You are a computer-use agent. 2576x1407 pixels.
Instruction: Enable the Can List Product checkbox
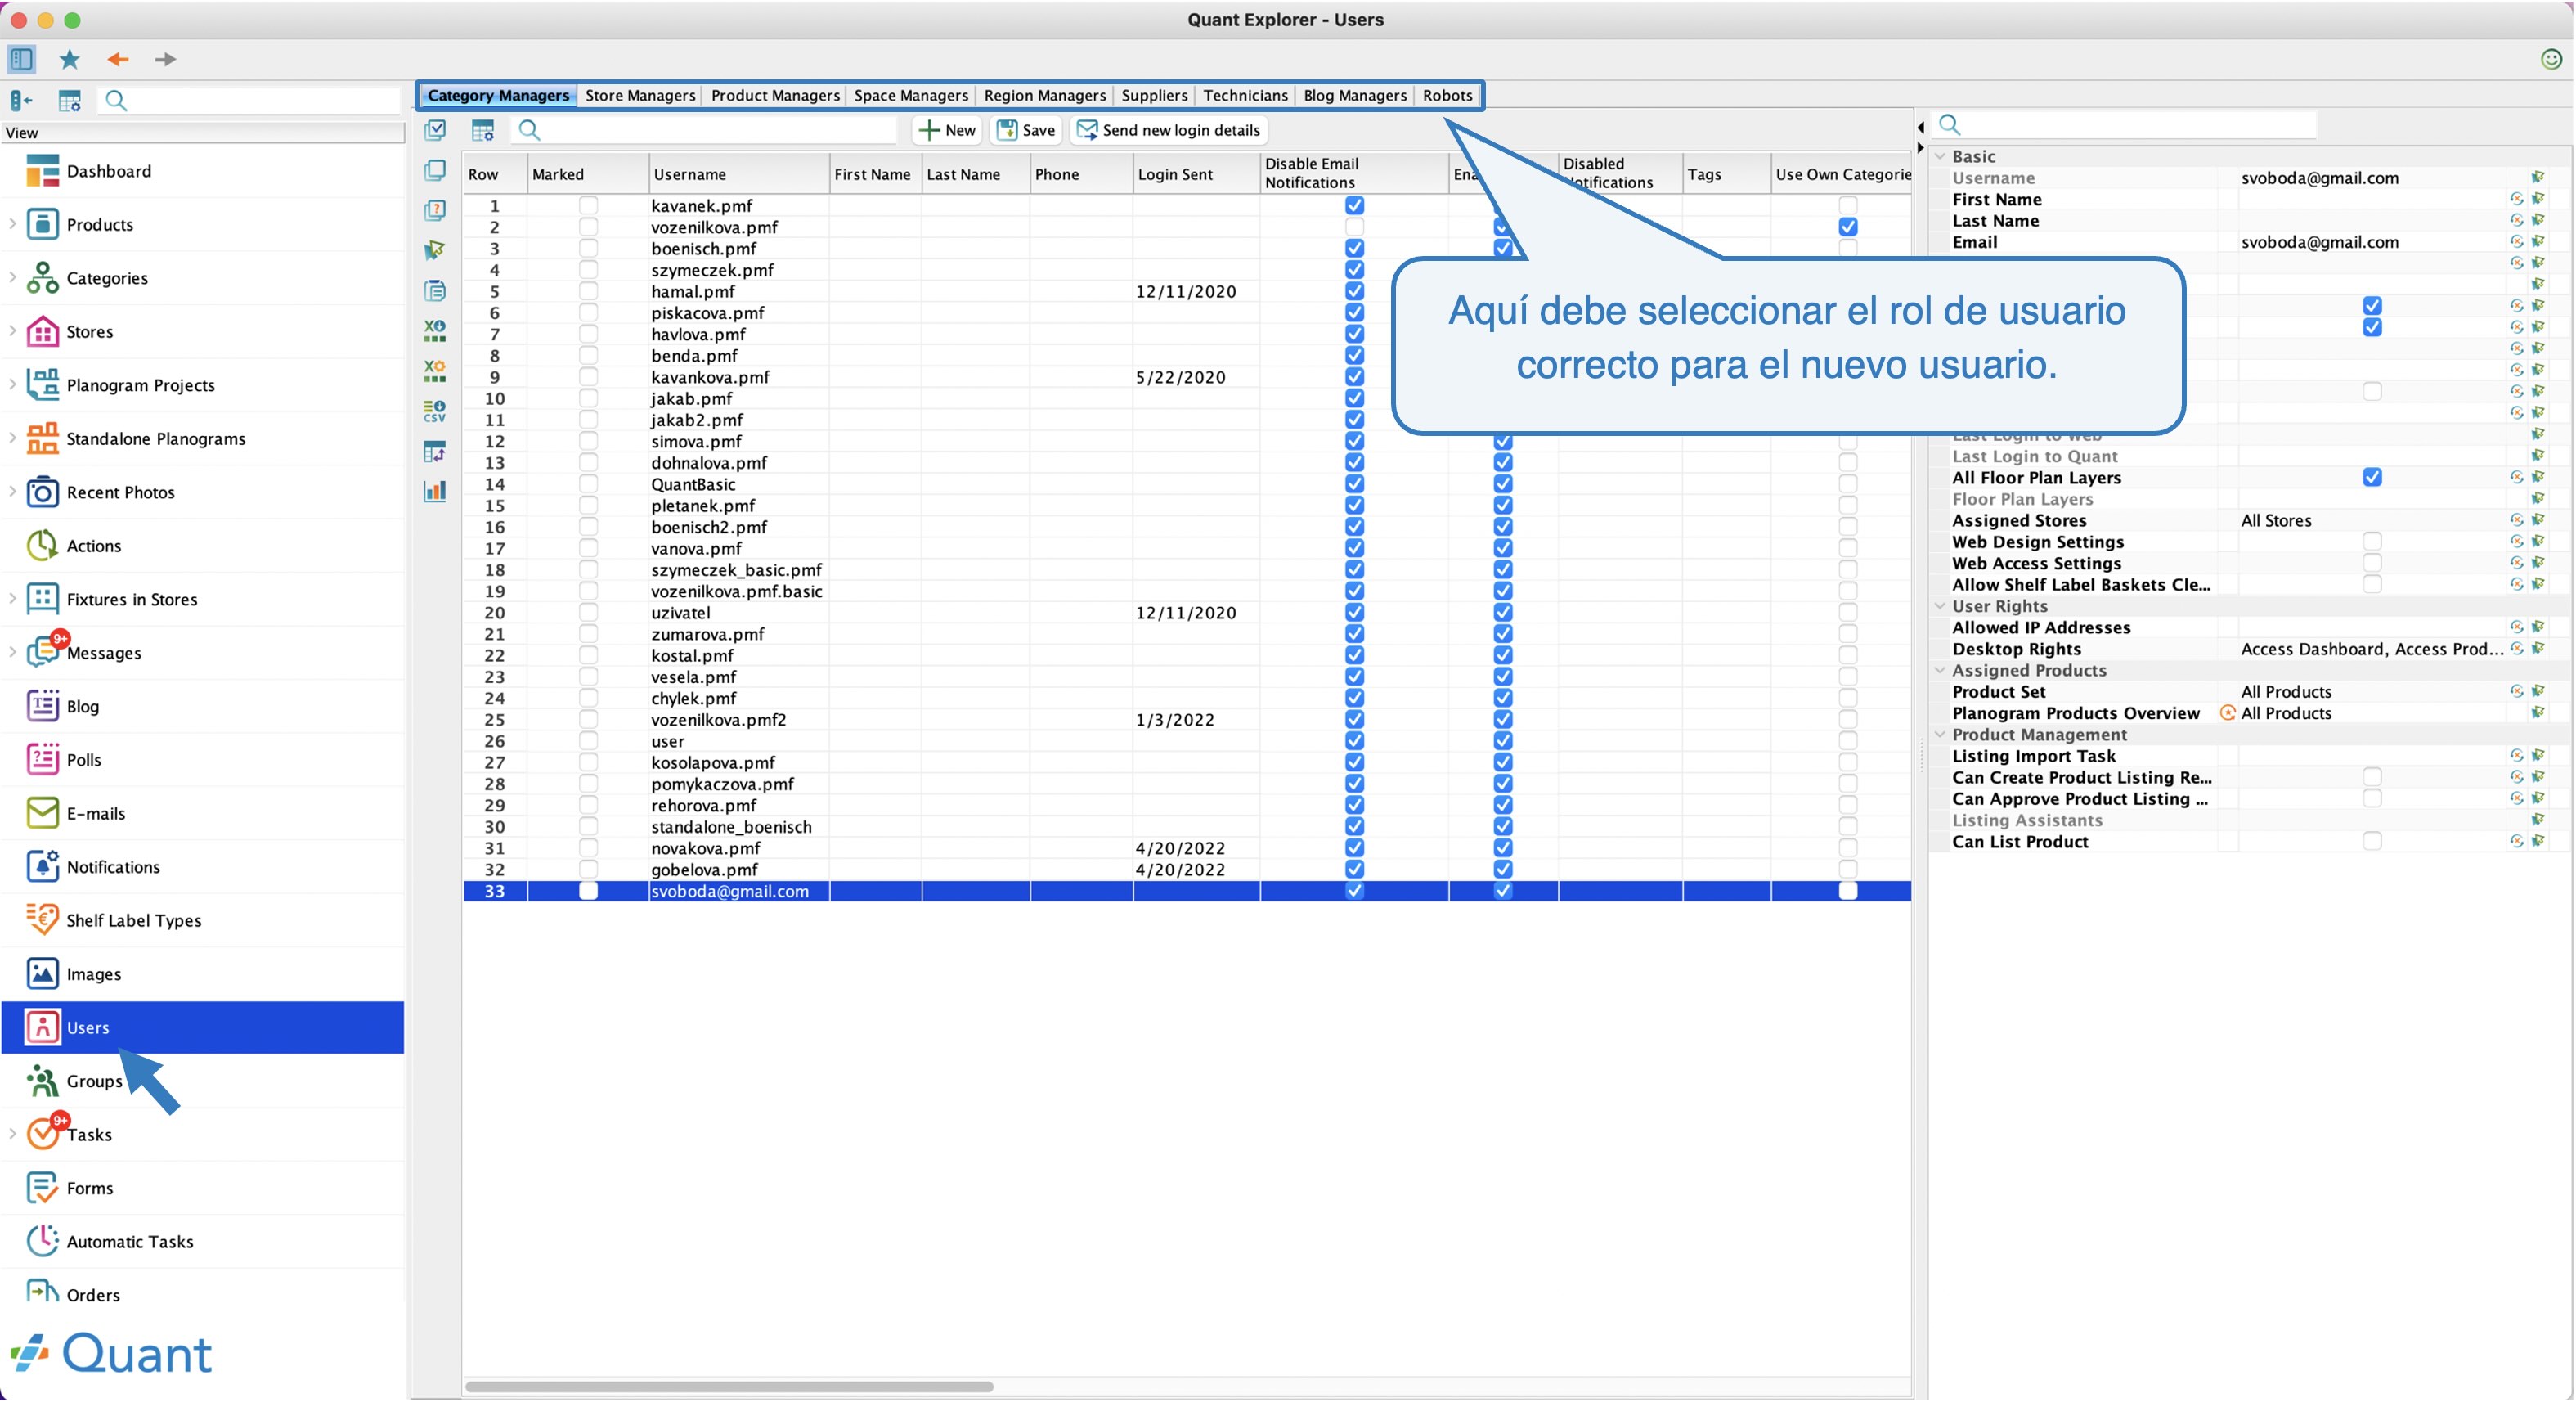click(2371, 841)
